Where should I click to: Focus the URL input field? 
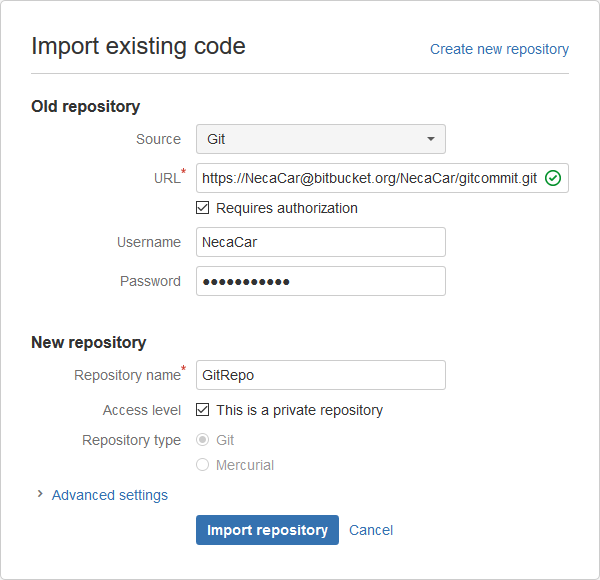click(x=370, y=178)
